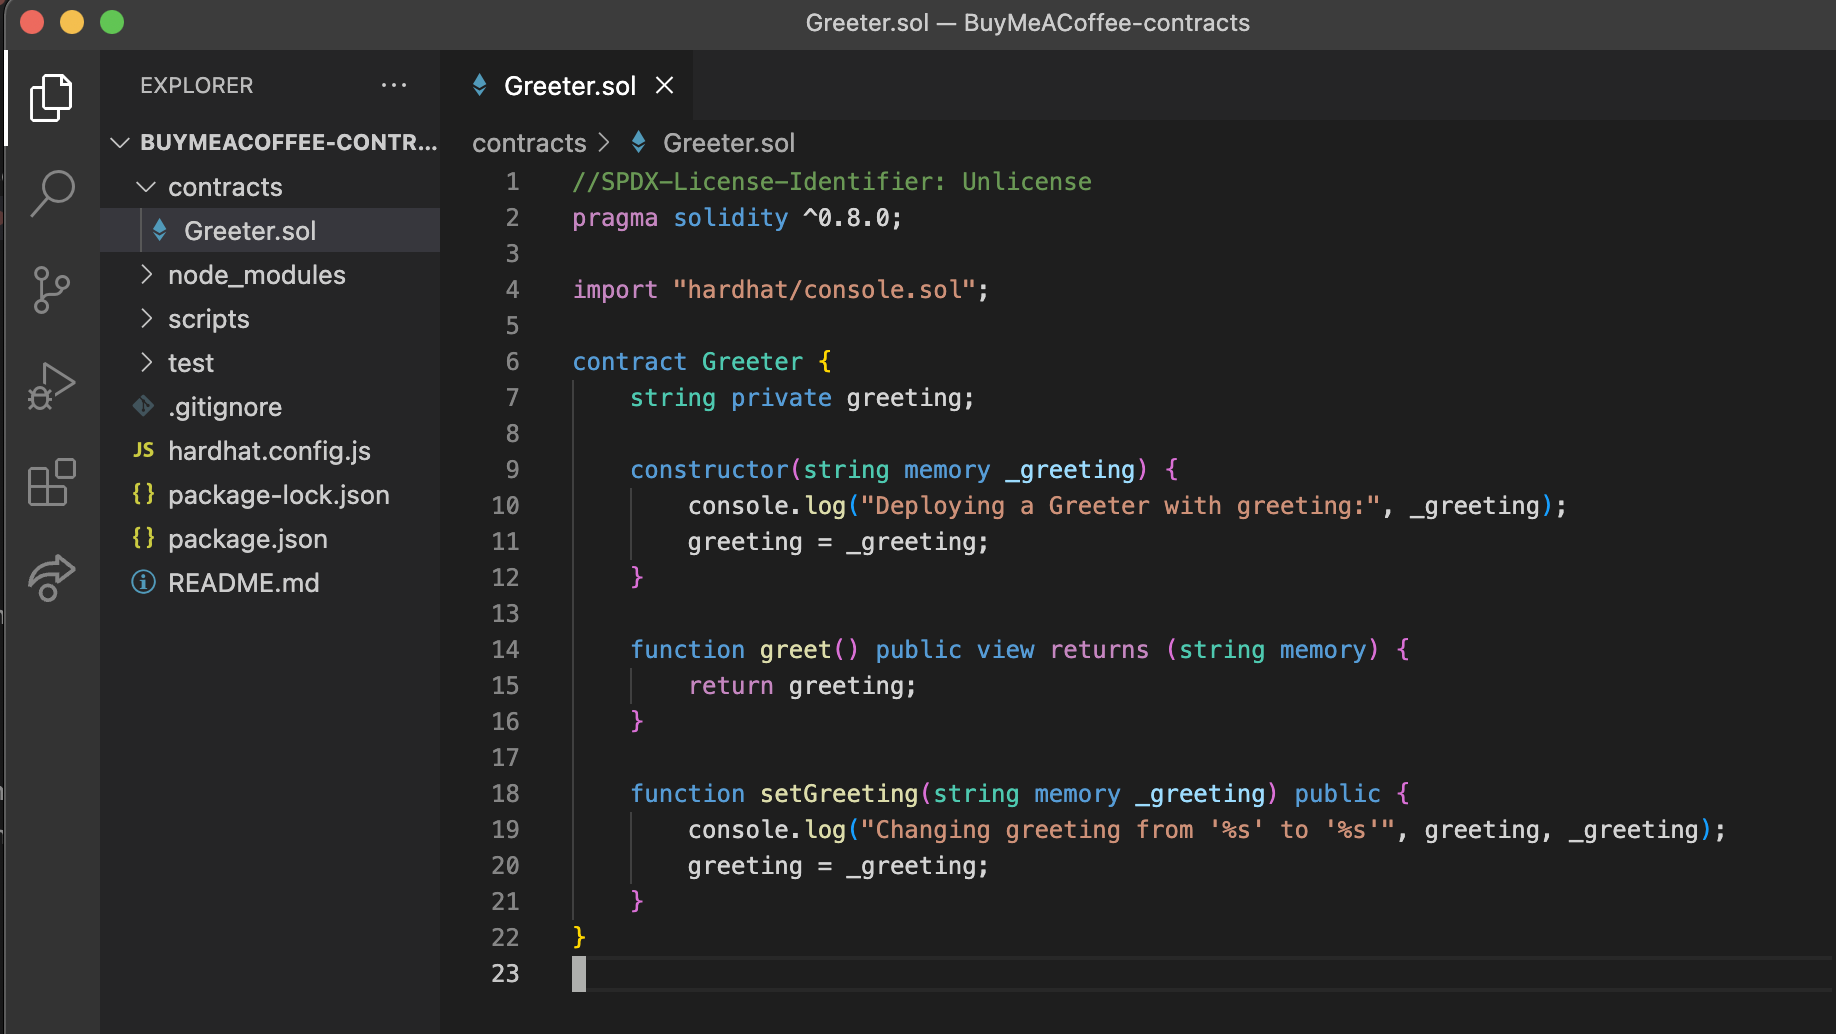Open package.json file
The width and height of the screenshot is (1836, 1034).
(x=270, y=539)
